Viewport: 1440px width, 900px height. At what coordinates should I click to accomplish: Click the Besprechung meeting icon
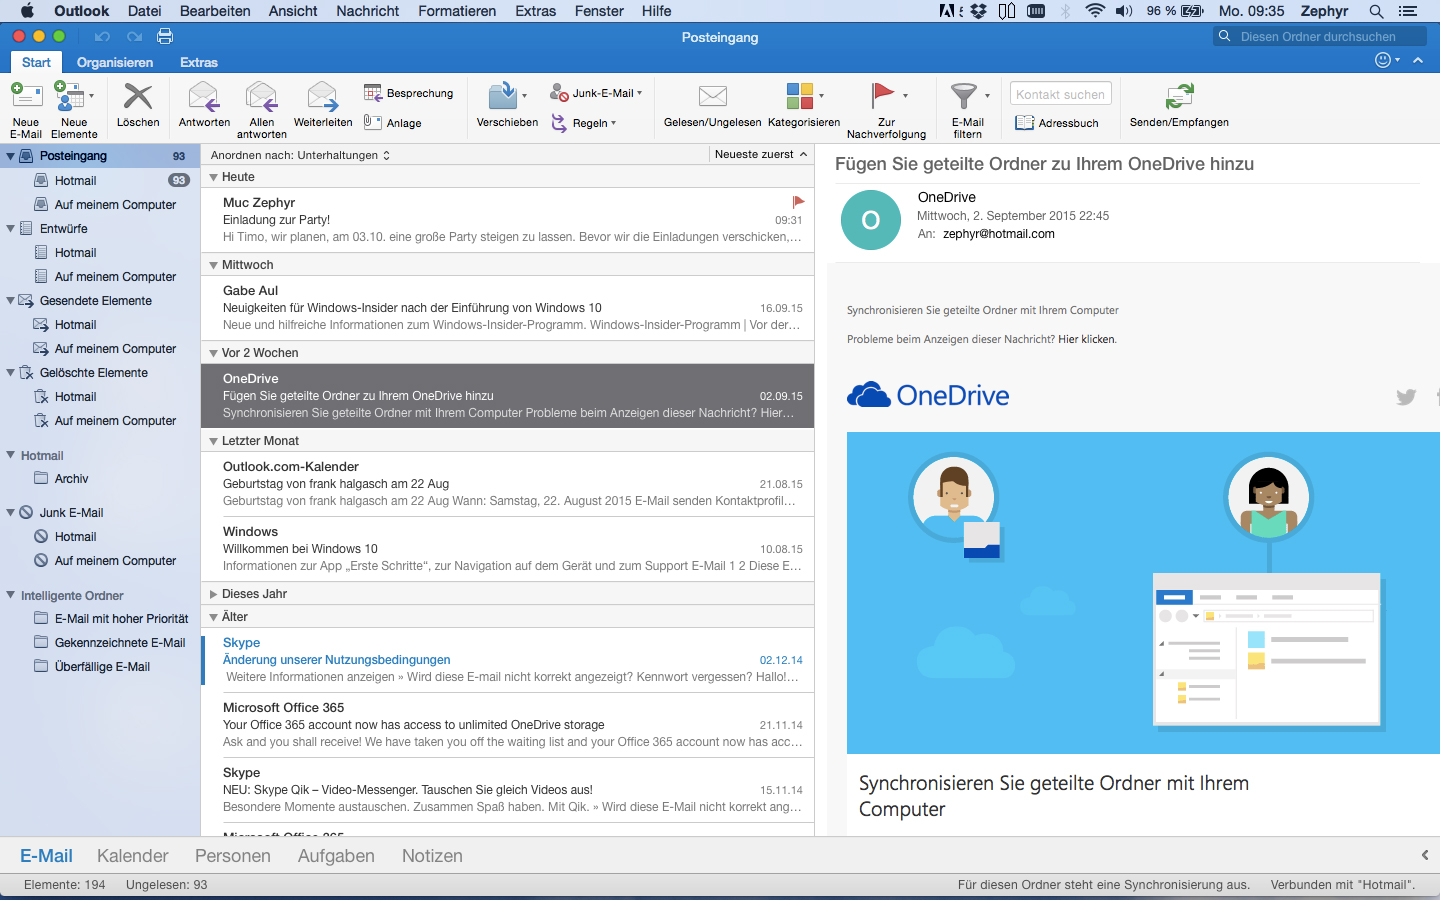pyautogui.click(x=373, y=93)
